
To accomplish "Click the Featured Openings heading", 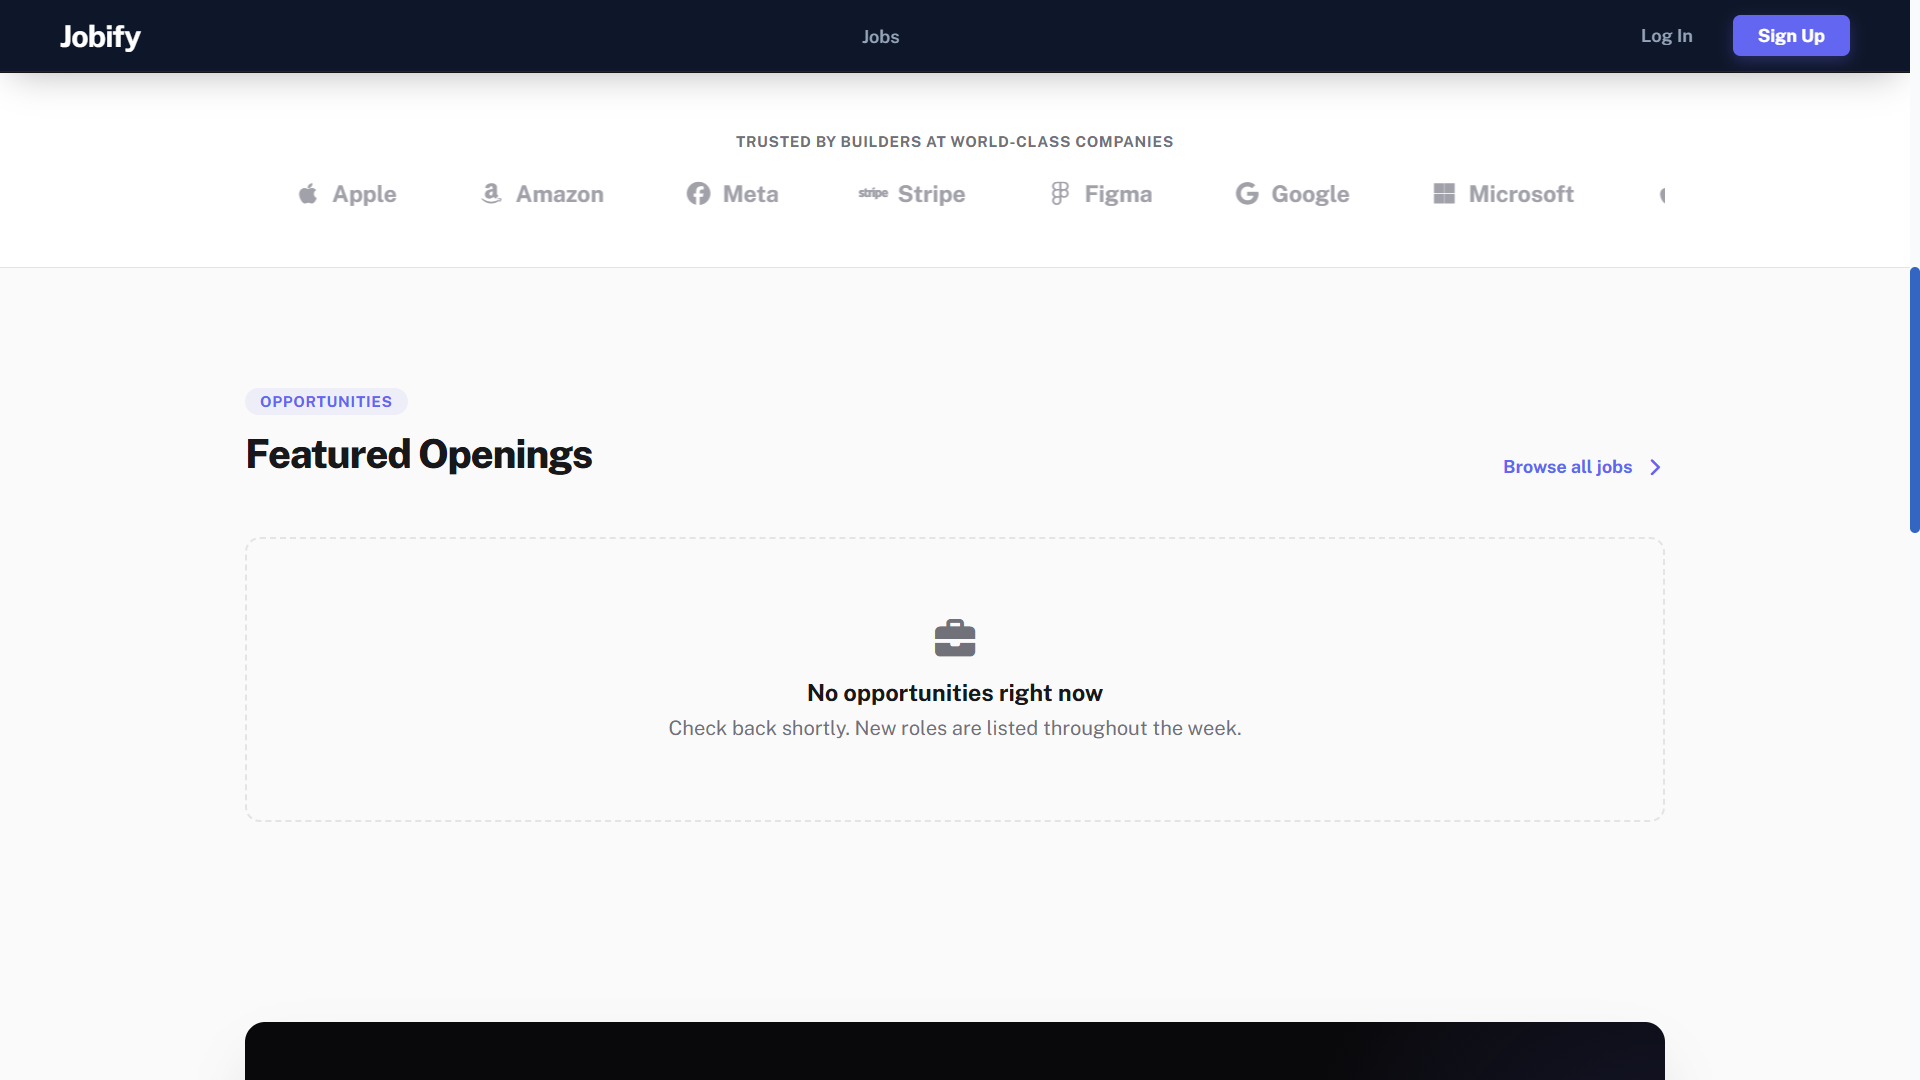I will [x=419, y=455].
